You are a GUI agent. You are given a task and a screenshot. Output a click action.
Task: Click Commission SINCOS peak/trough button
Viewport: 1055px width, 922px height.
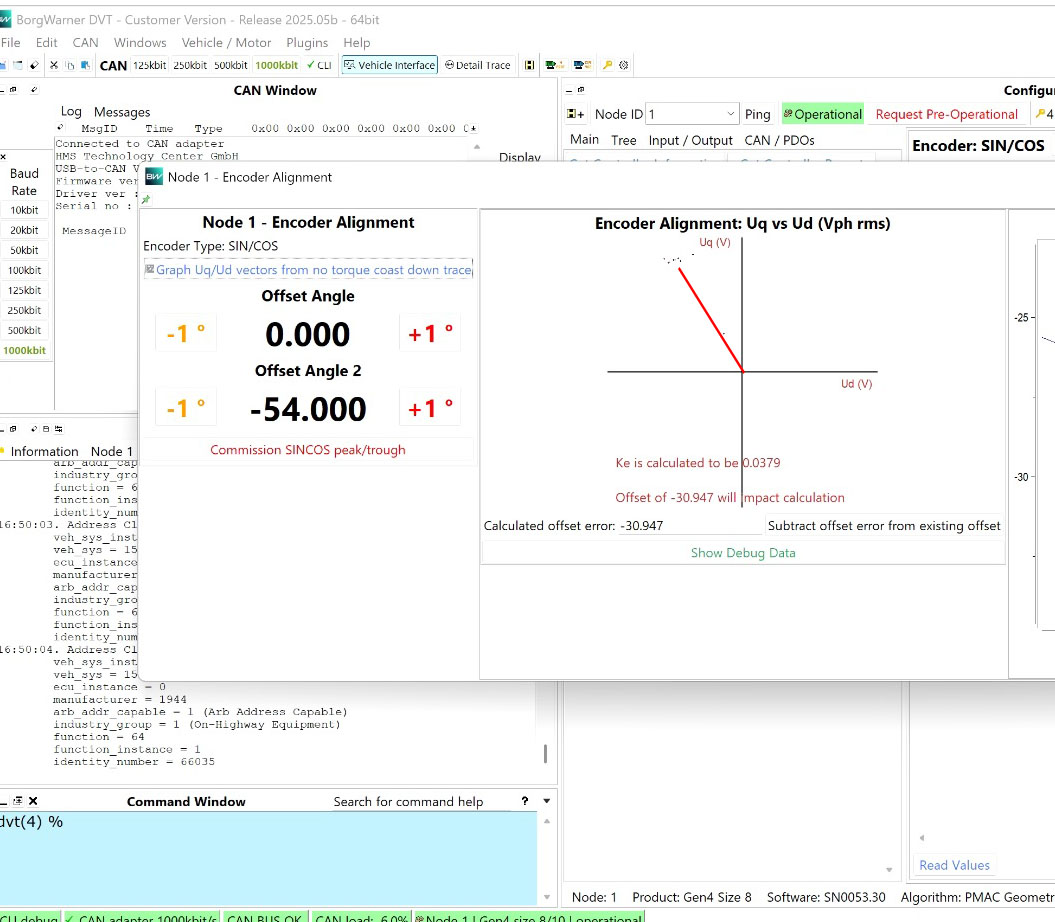click(x=308, y=450)
